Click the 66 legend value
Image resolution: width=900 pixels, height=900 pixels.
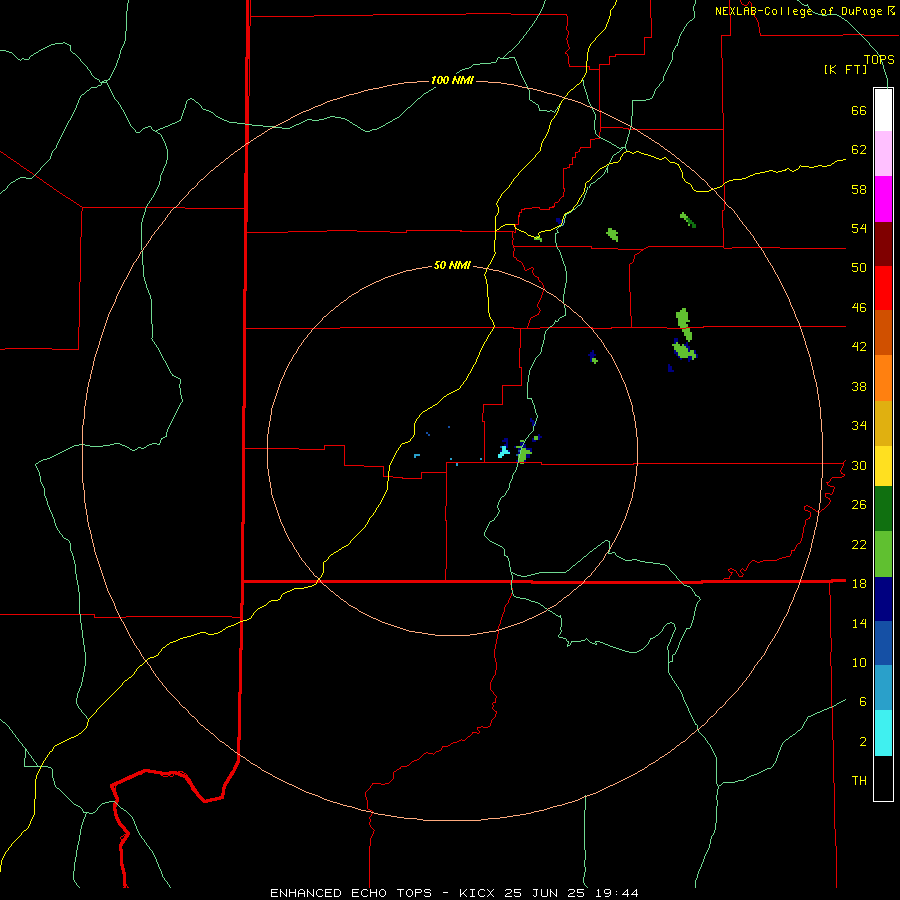point(859,111)
